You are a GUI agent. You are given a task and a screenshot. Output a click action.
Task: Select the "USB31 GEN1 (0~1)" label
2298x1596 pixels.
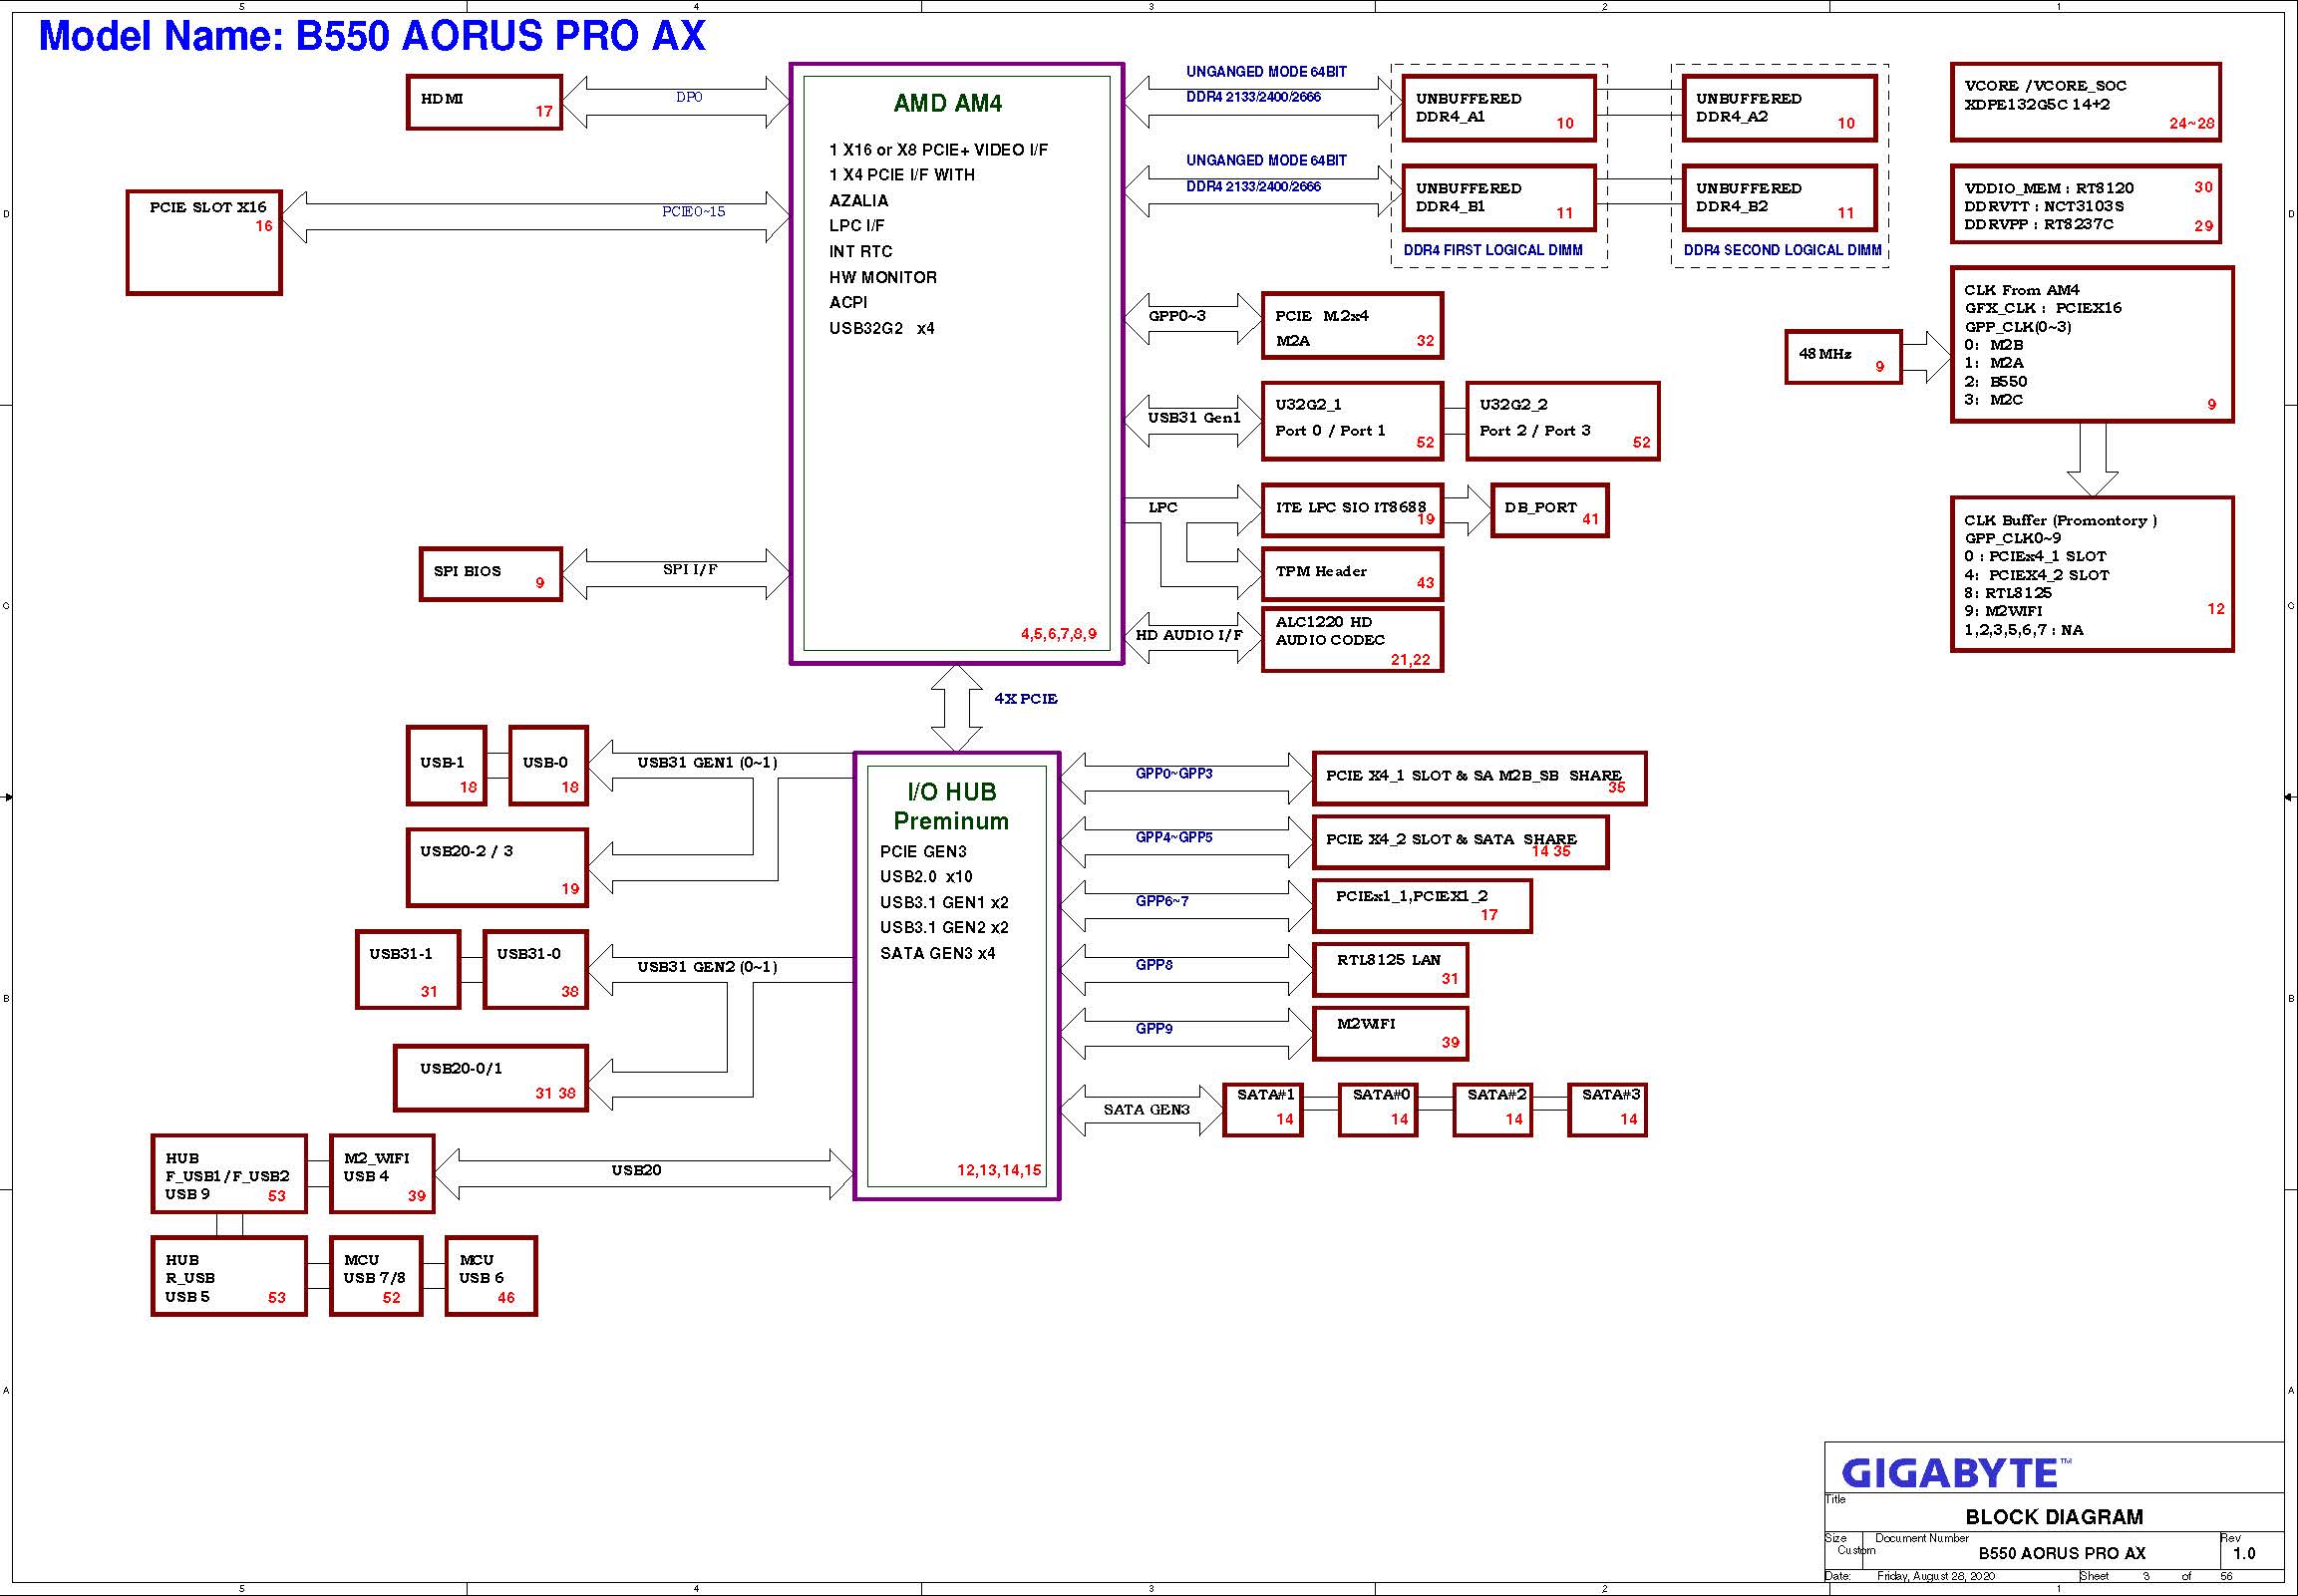(x=707, y=763)
